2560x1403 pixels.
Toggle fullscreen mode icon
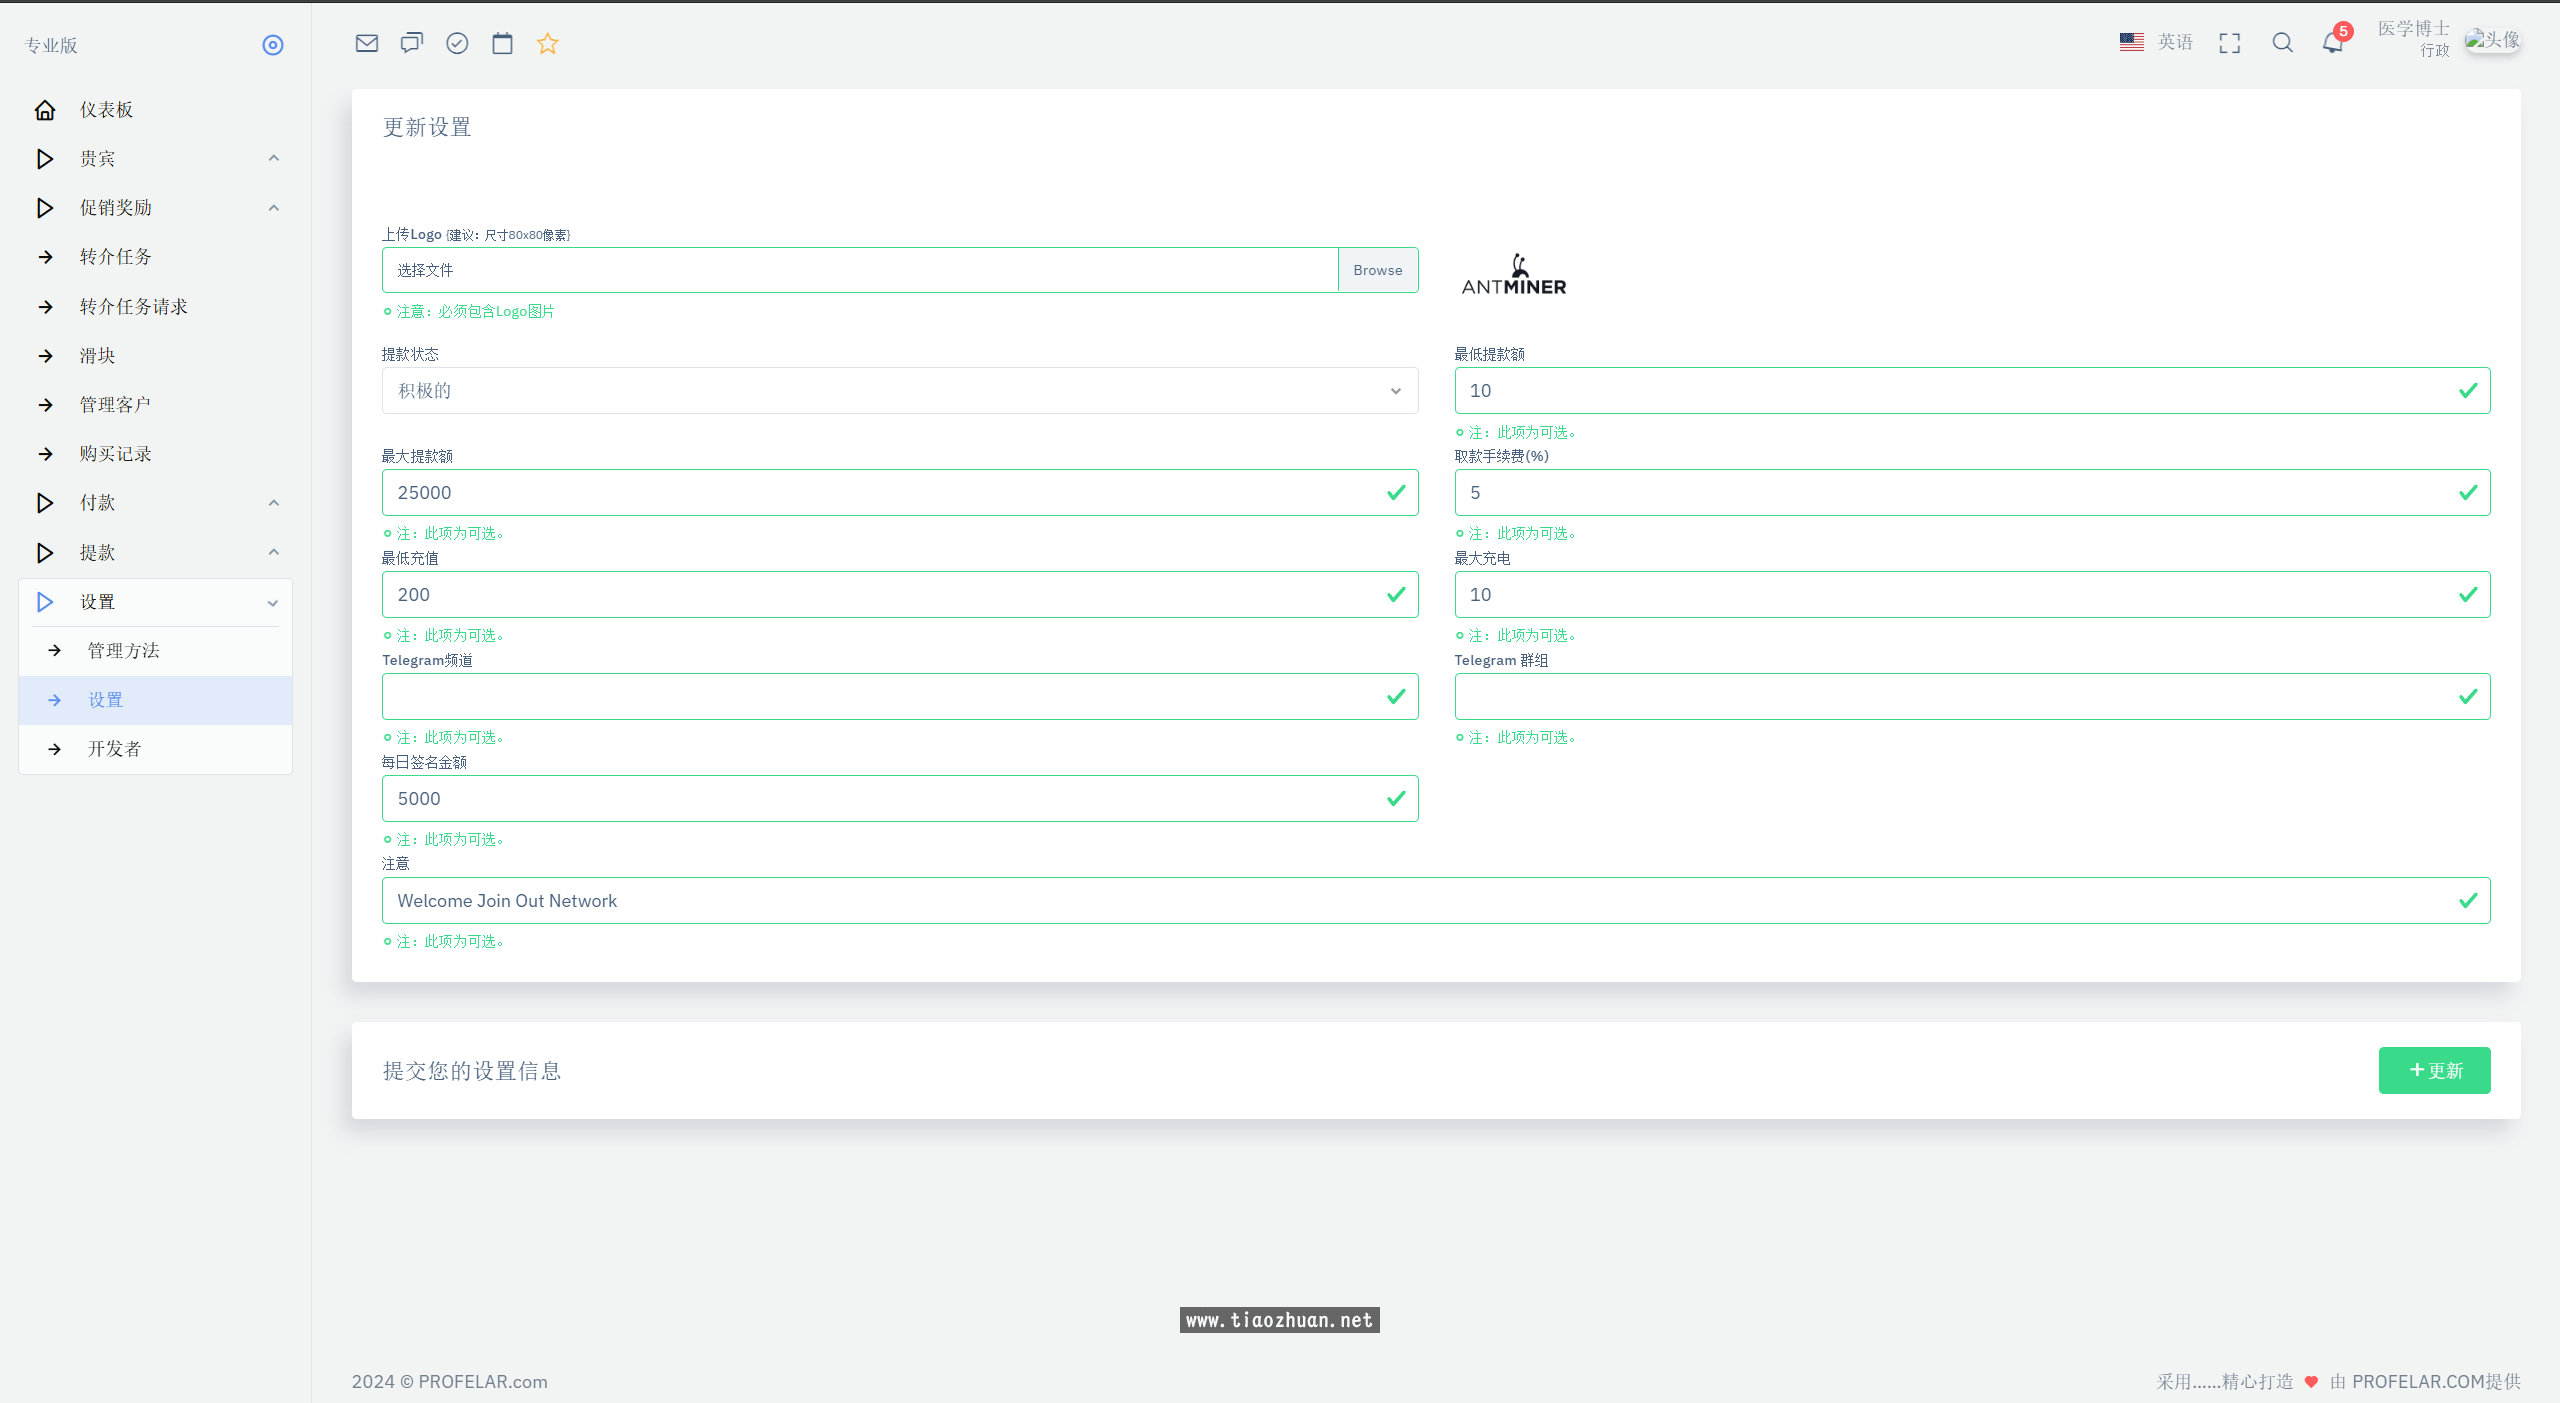[x=2229, y=43]
